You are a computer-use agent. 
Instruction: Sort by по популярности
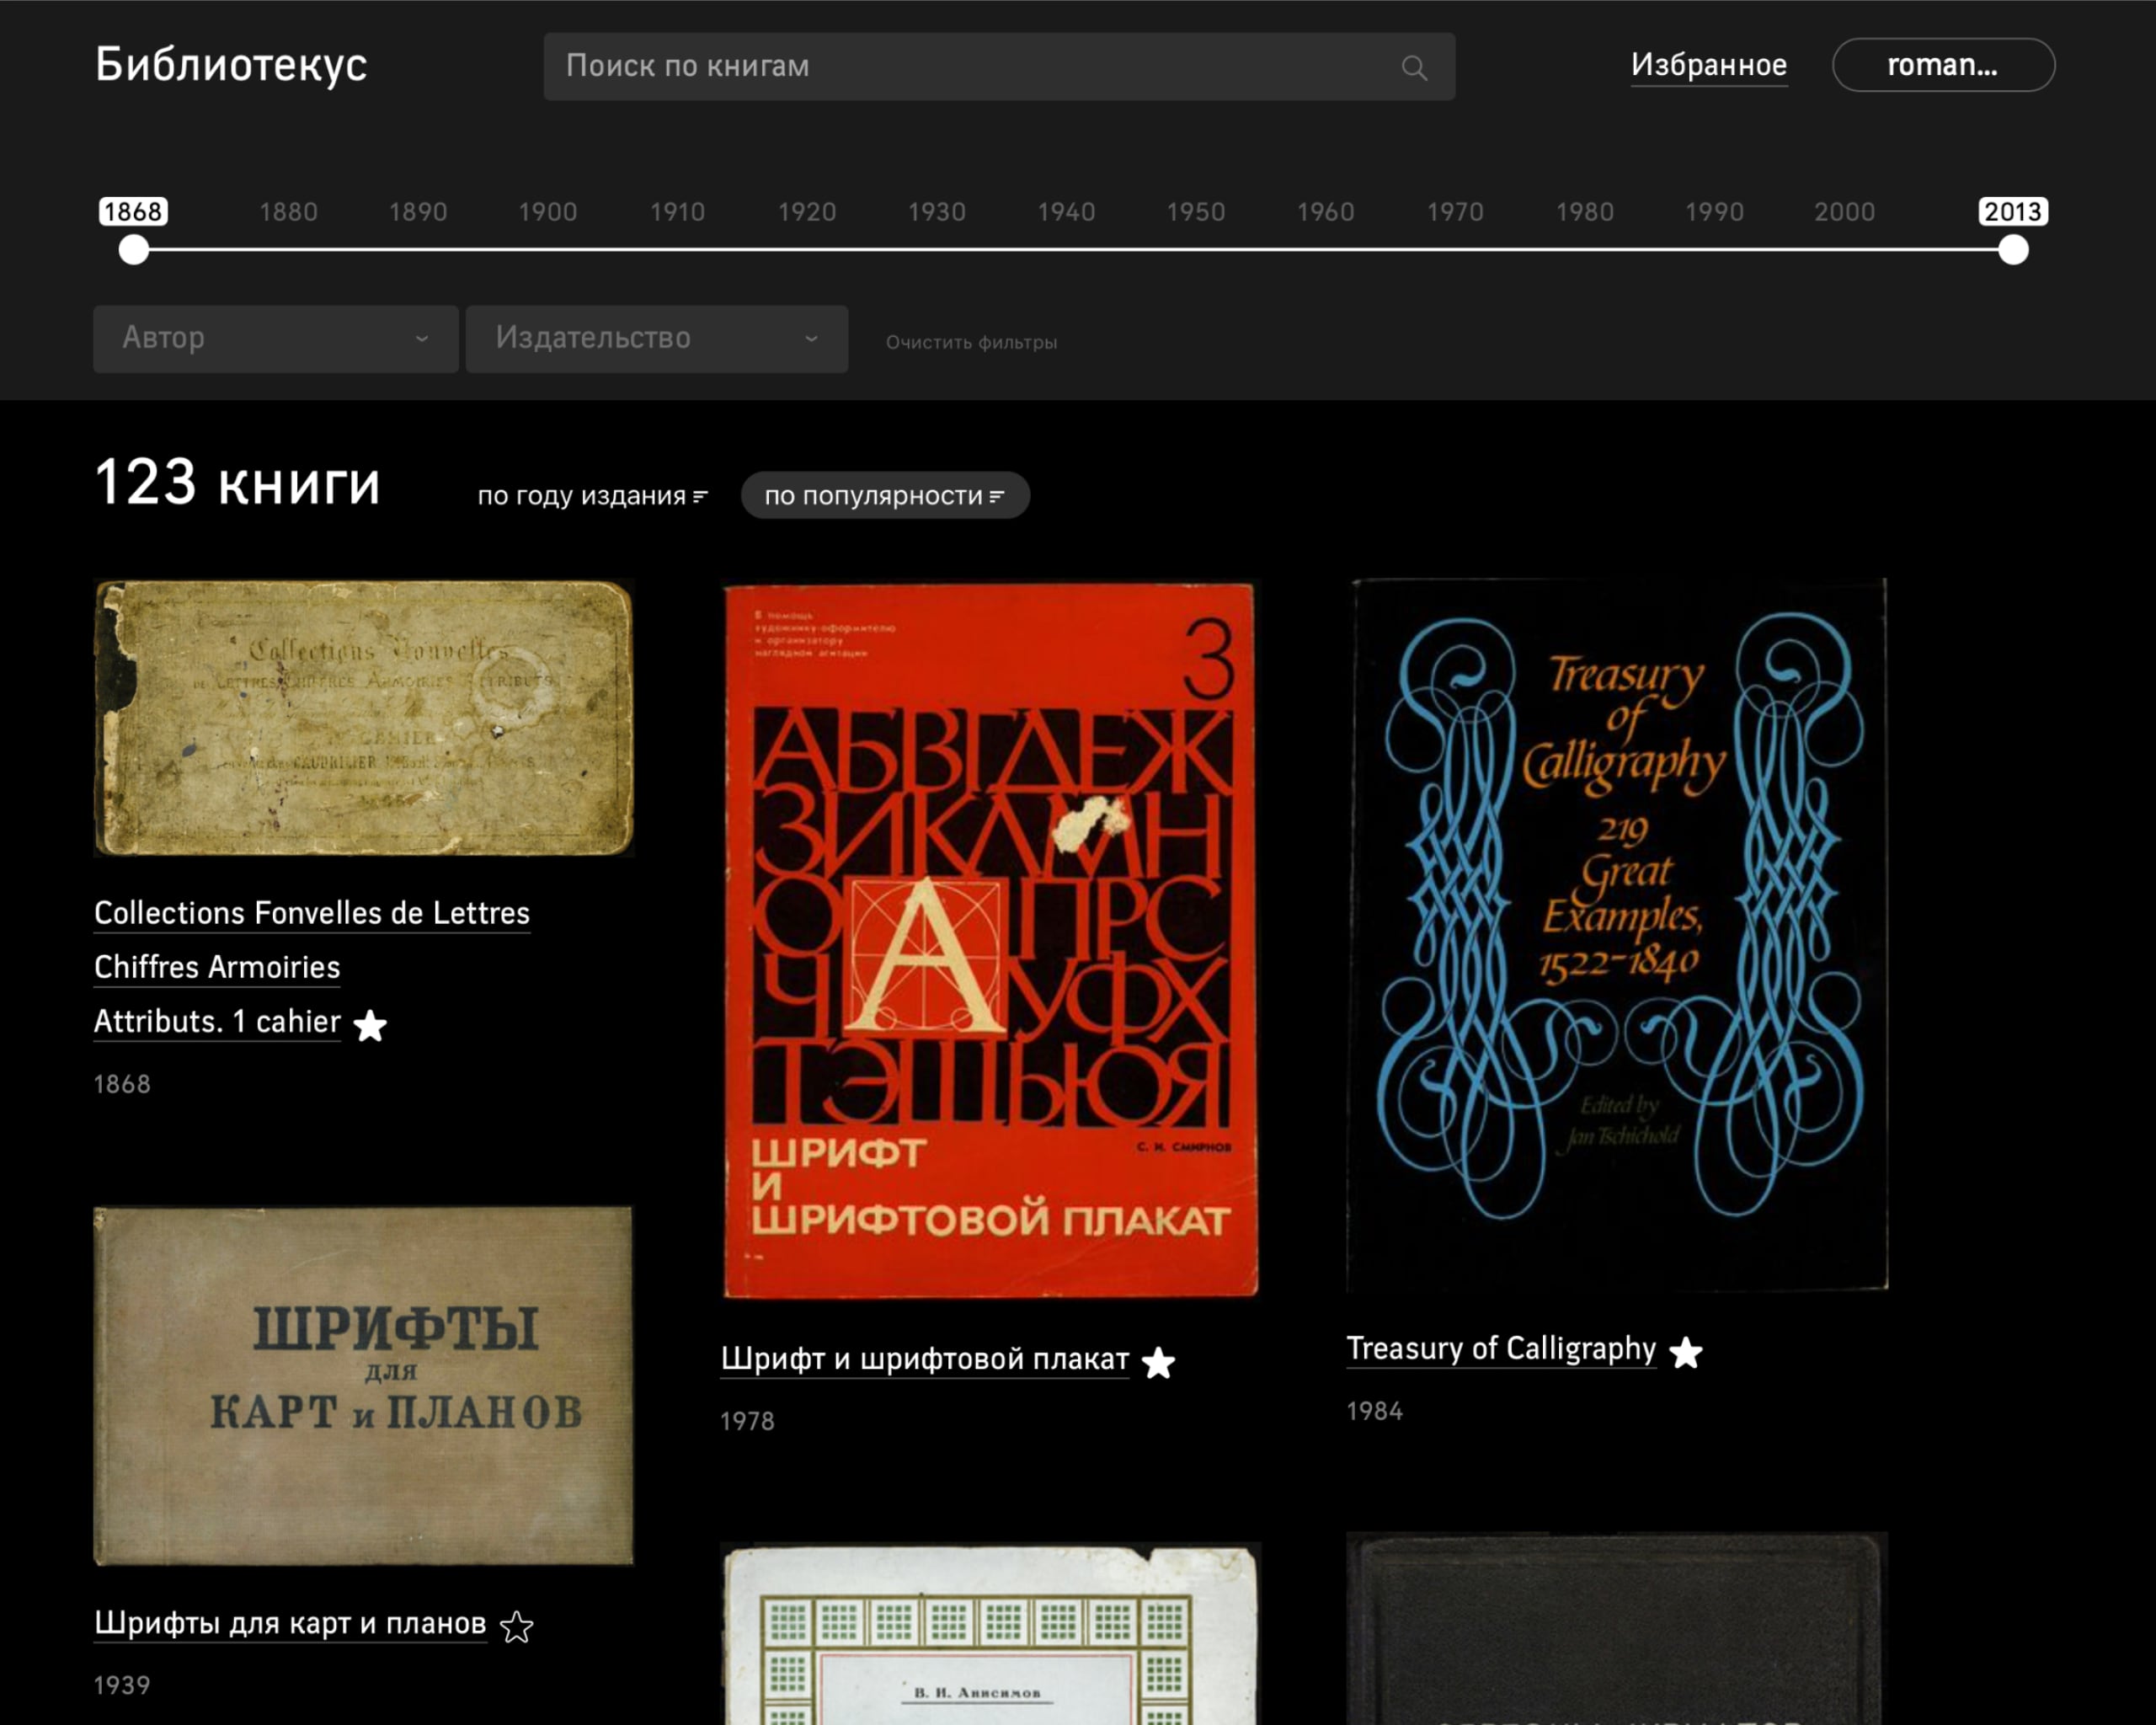click(884, 496)
